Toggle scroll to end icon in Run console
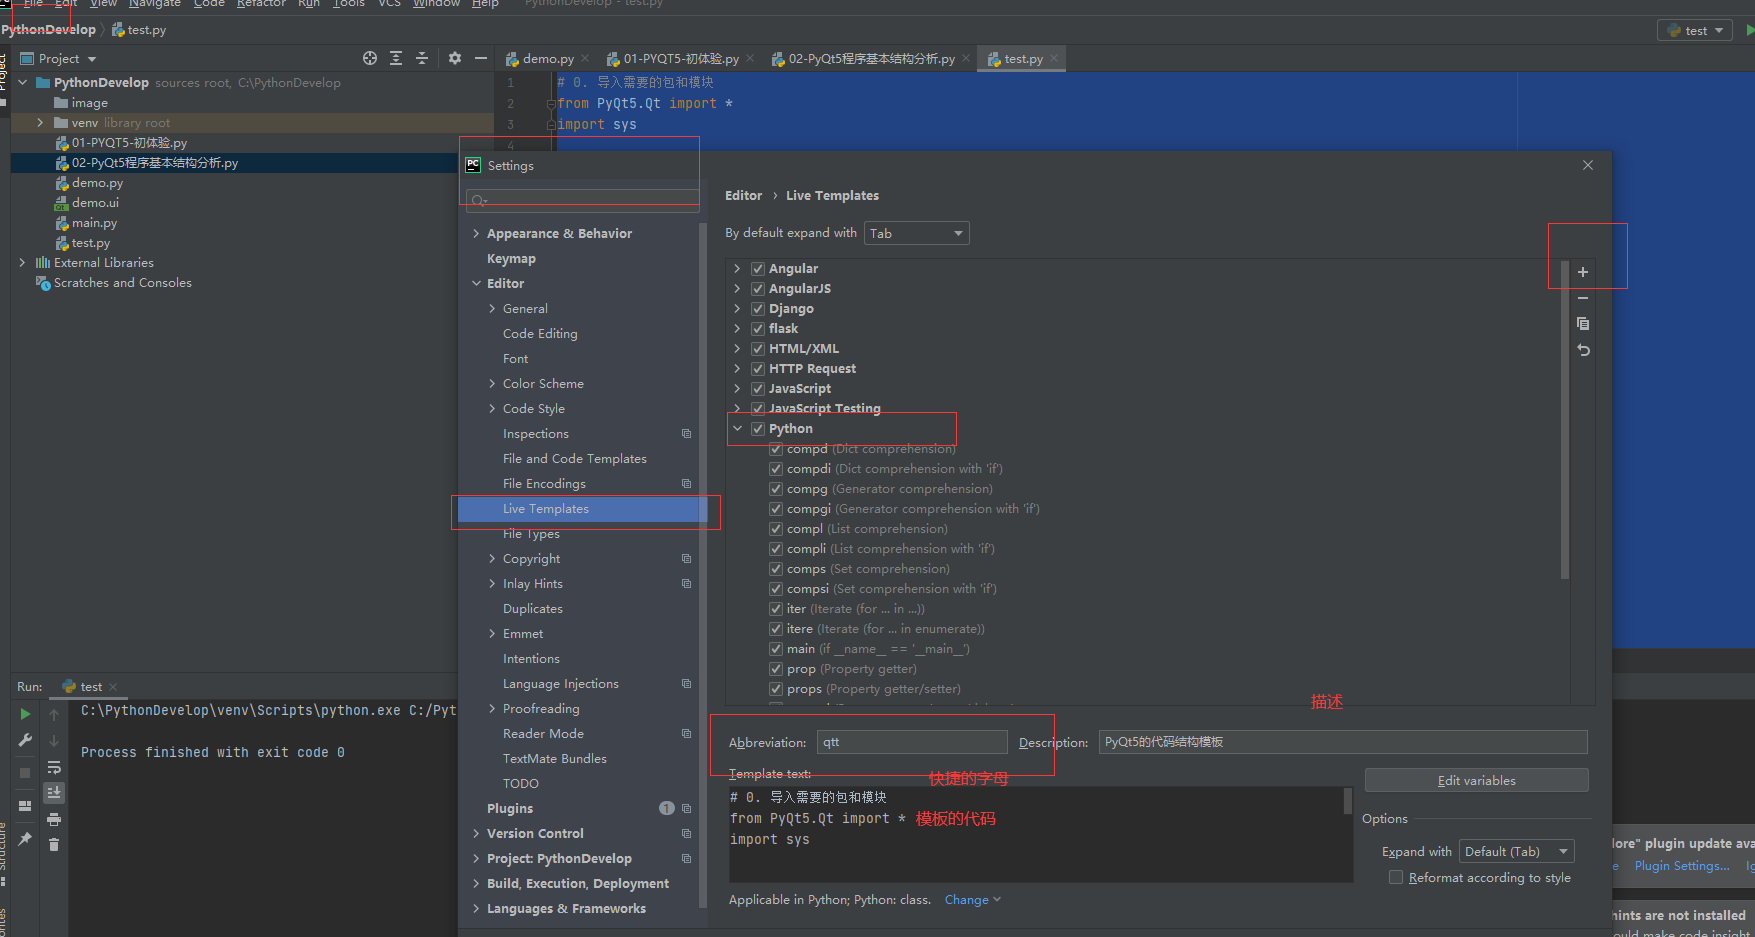 tap(54, 792)
